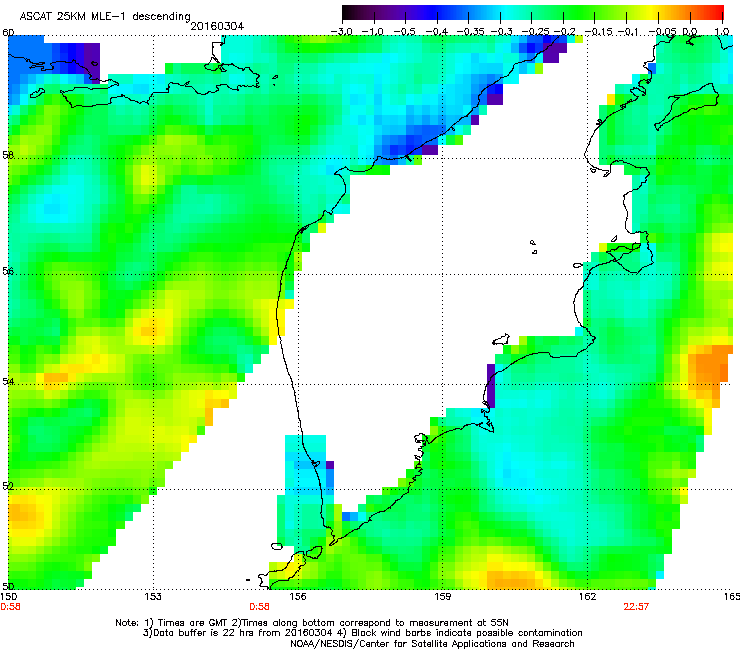740x650 pixels.
Task: Select the date '20160304' under the title
Action: point(217,26)
